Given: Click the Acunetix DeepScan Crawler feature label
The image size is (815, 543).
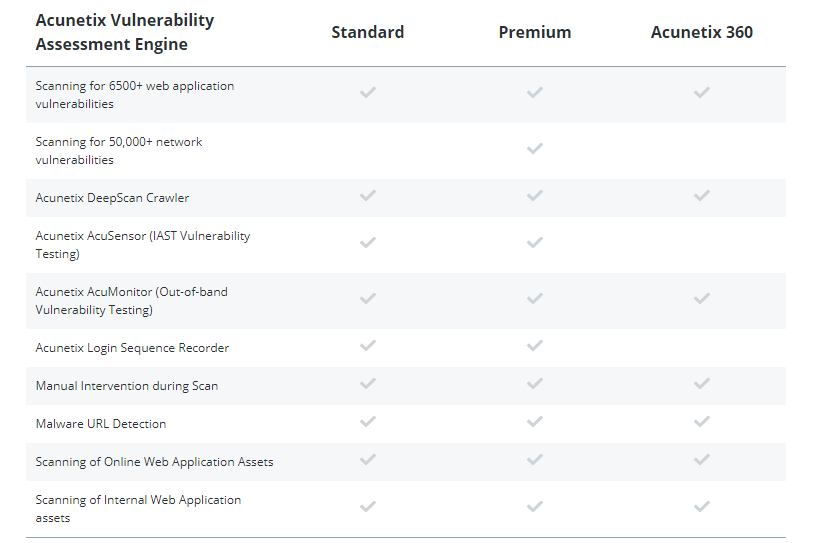Looking at the screenshot, I should (112, 198).
